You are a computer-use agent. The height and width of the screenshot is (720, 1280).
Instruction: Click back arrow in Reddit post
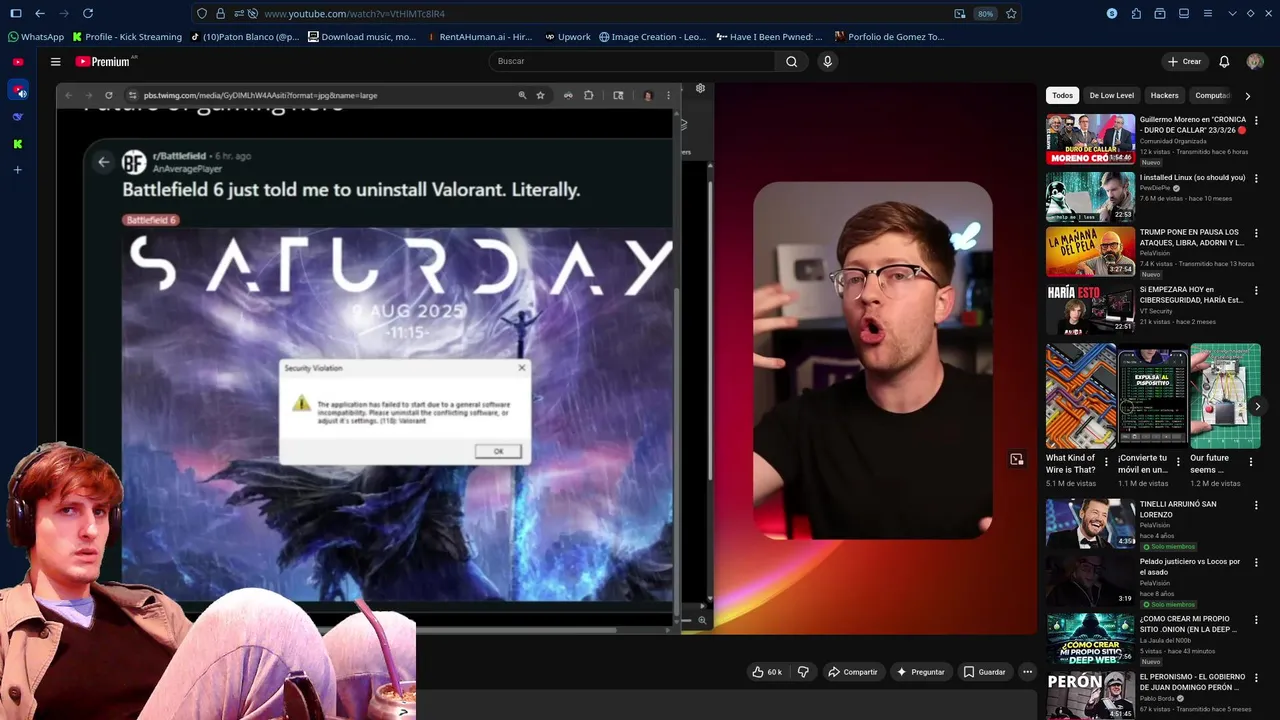(103, 162)
